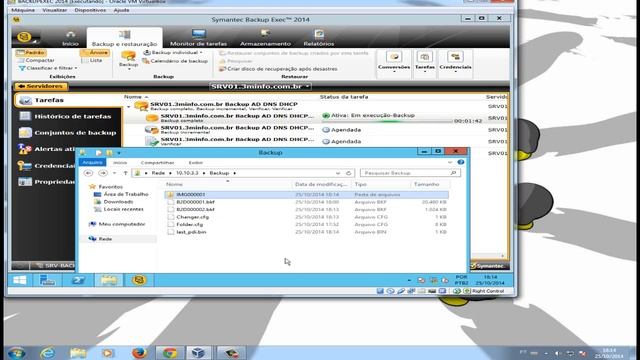The width and height of the screenshot is (640, 360).
Task: Choose the Compactar view
Action: tap(36, 60)
